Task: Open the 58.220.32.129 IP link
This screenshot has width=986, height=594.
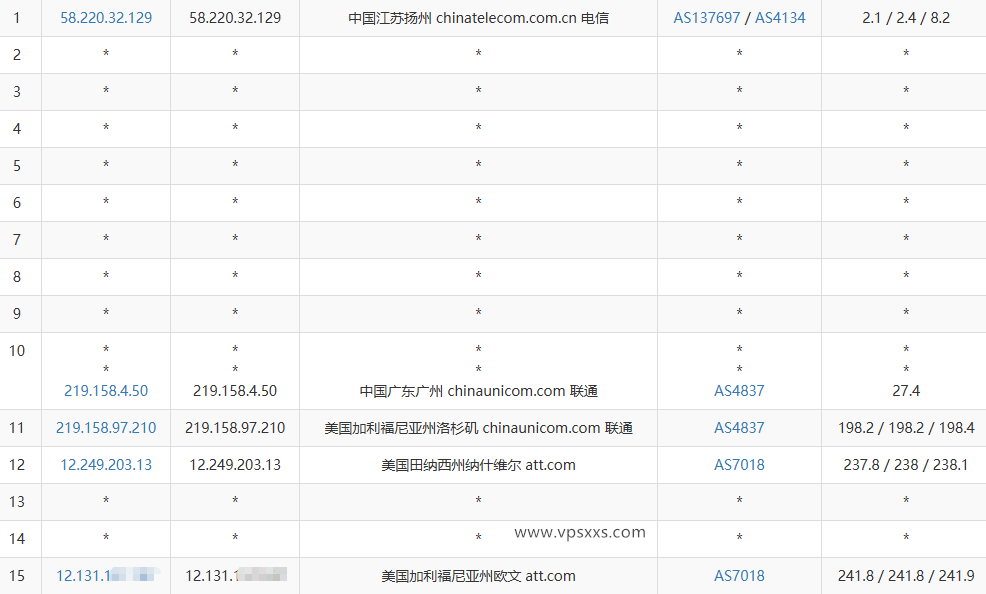Action: point(106,18)
